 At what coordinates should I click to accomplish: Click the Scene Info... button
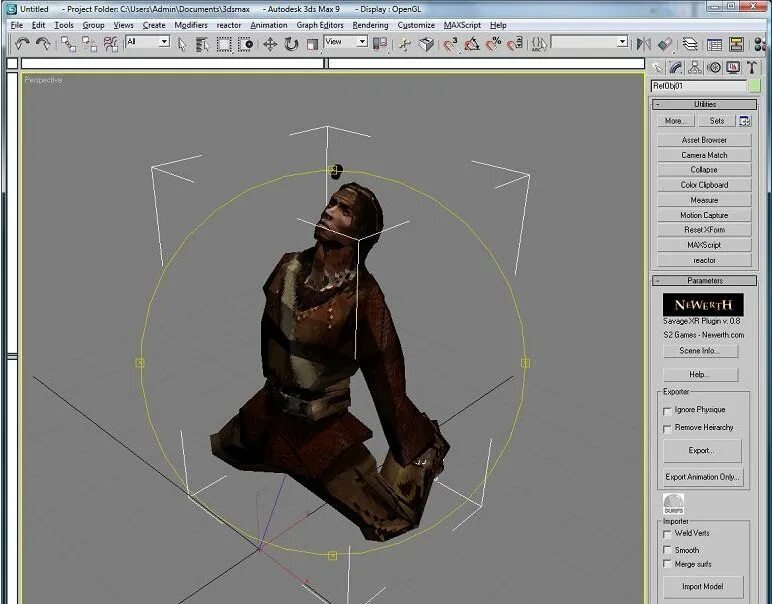tap(700, 351)
